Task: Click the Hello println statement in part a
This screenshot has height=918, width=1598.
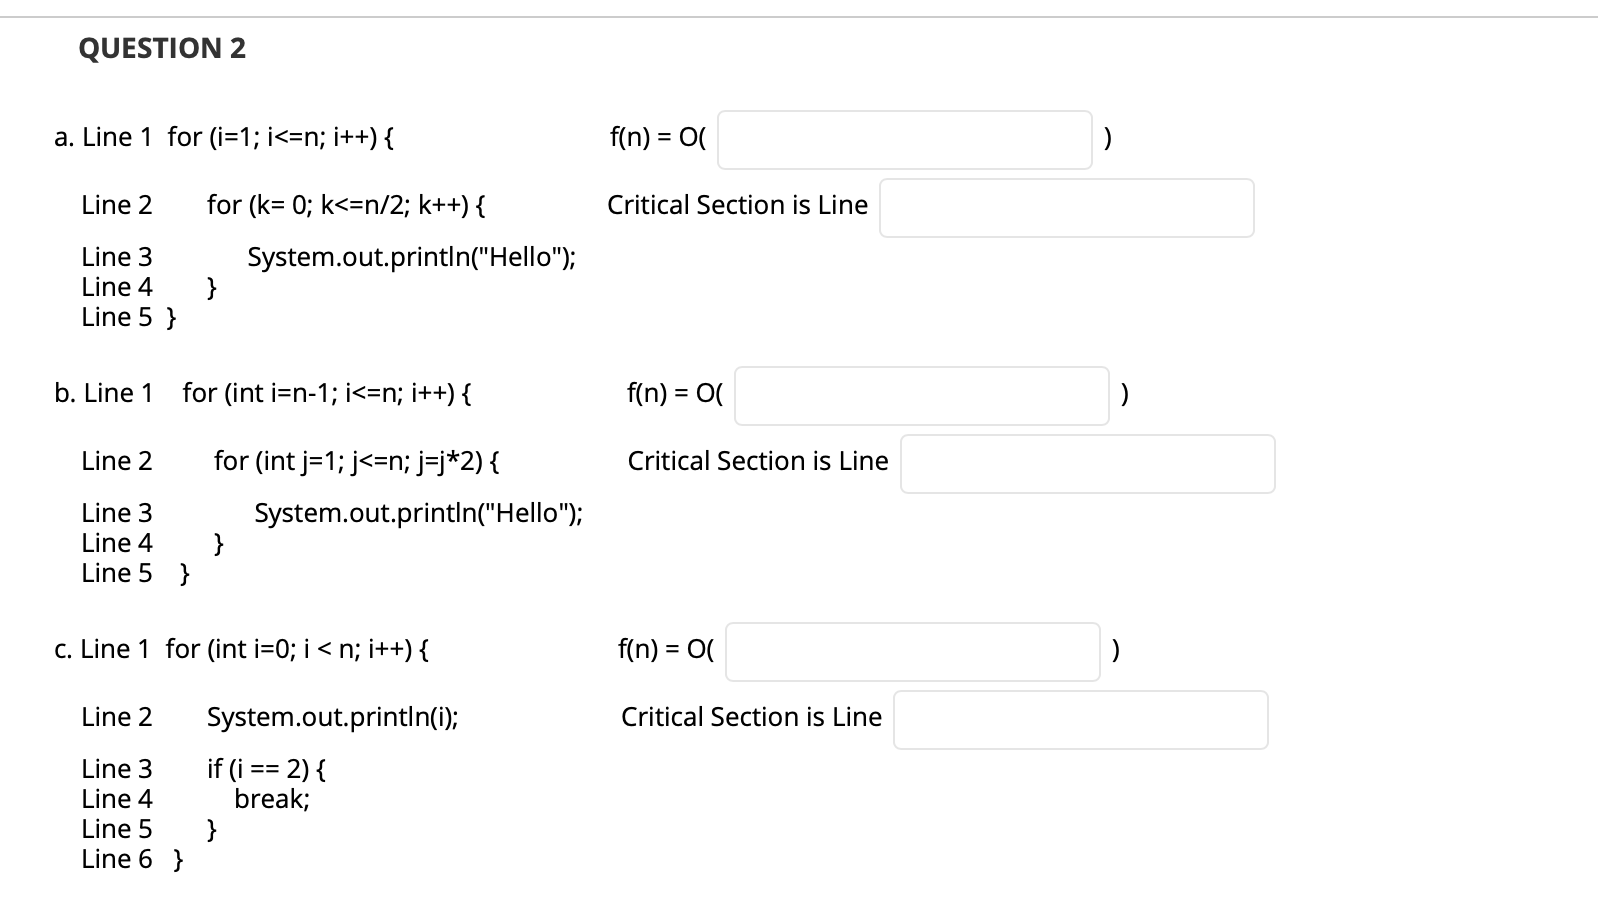Action: click(x=412, y=257)
